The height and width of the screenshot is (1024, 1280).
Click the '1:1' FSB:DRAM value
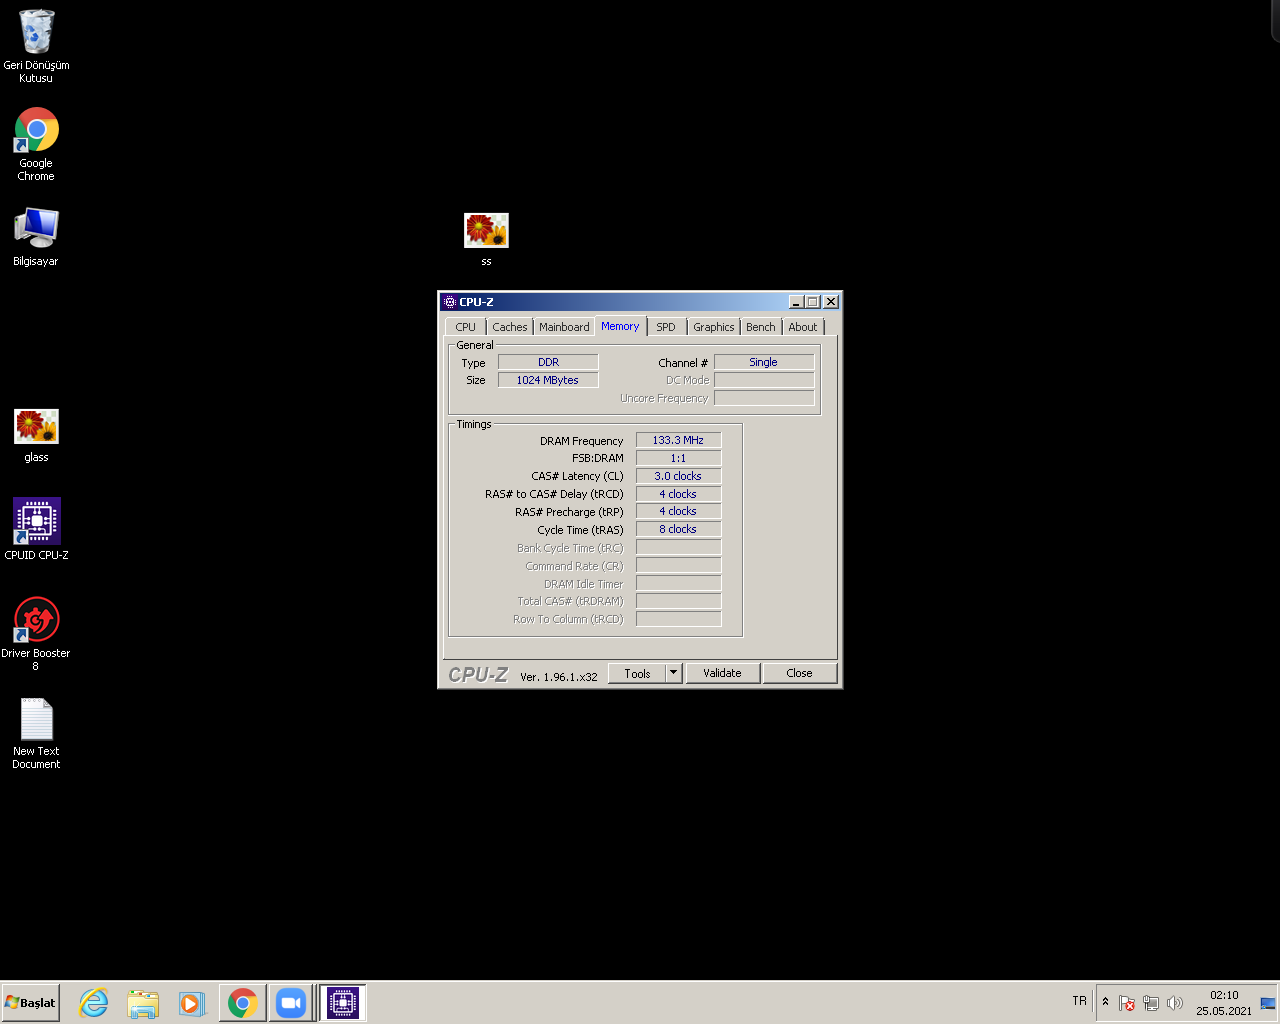point(678,458)
